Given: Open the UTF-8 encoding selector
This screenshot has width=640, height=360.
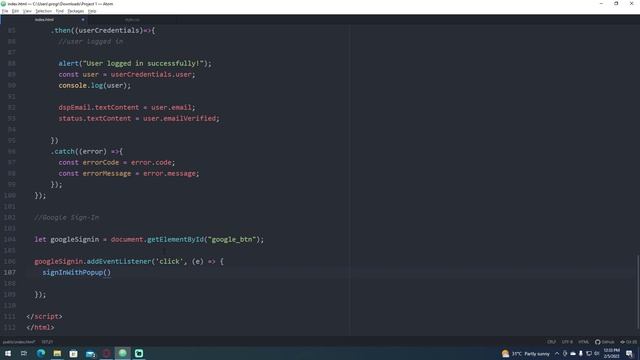Looking at the screenshot, I should [x=567, y=342].
